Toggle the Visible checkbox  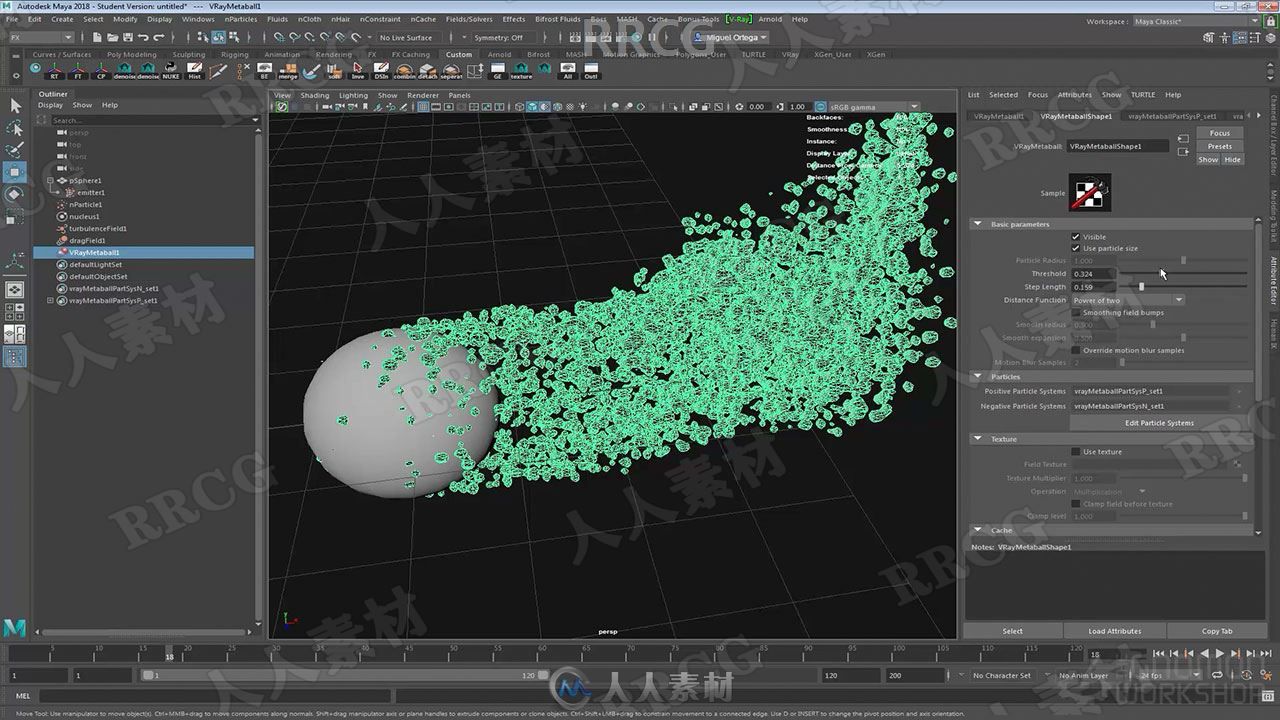pyautogui.click(x=1076, y=237)
